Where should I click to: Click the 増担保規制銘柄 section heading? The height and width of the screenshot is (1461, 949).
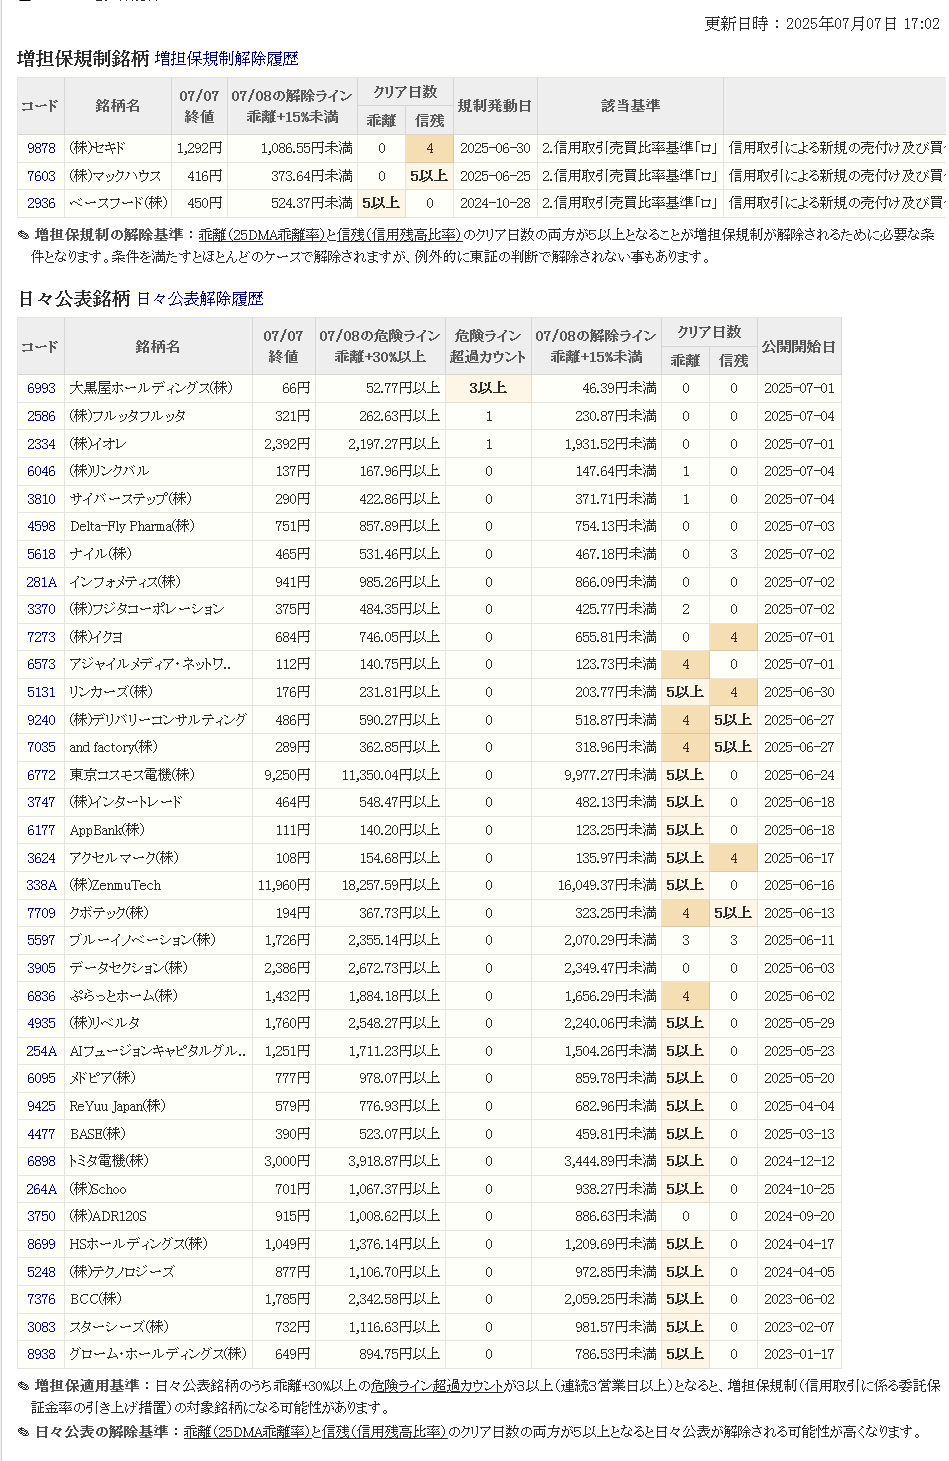point(83,59)
